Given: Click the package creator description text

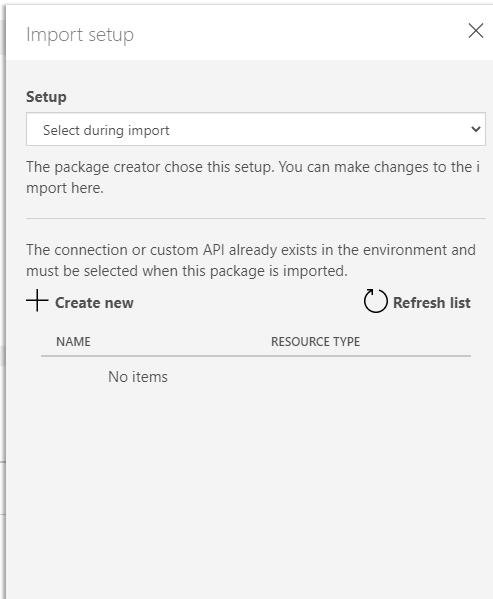Looking at the screenshot, I should click(253, 177).
